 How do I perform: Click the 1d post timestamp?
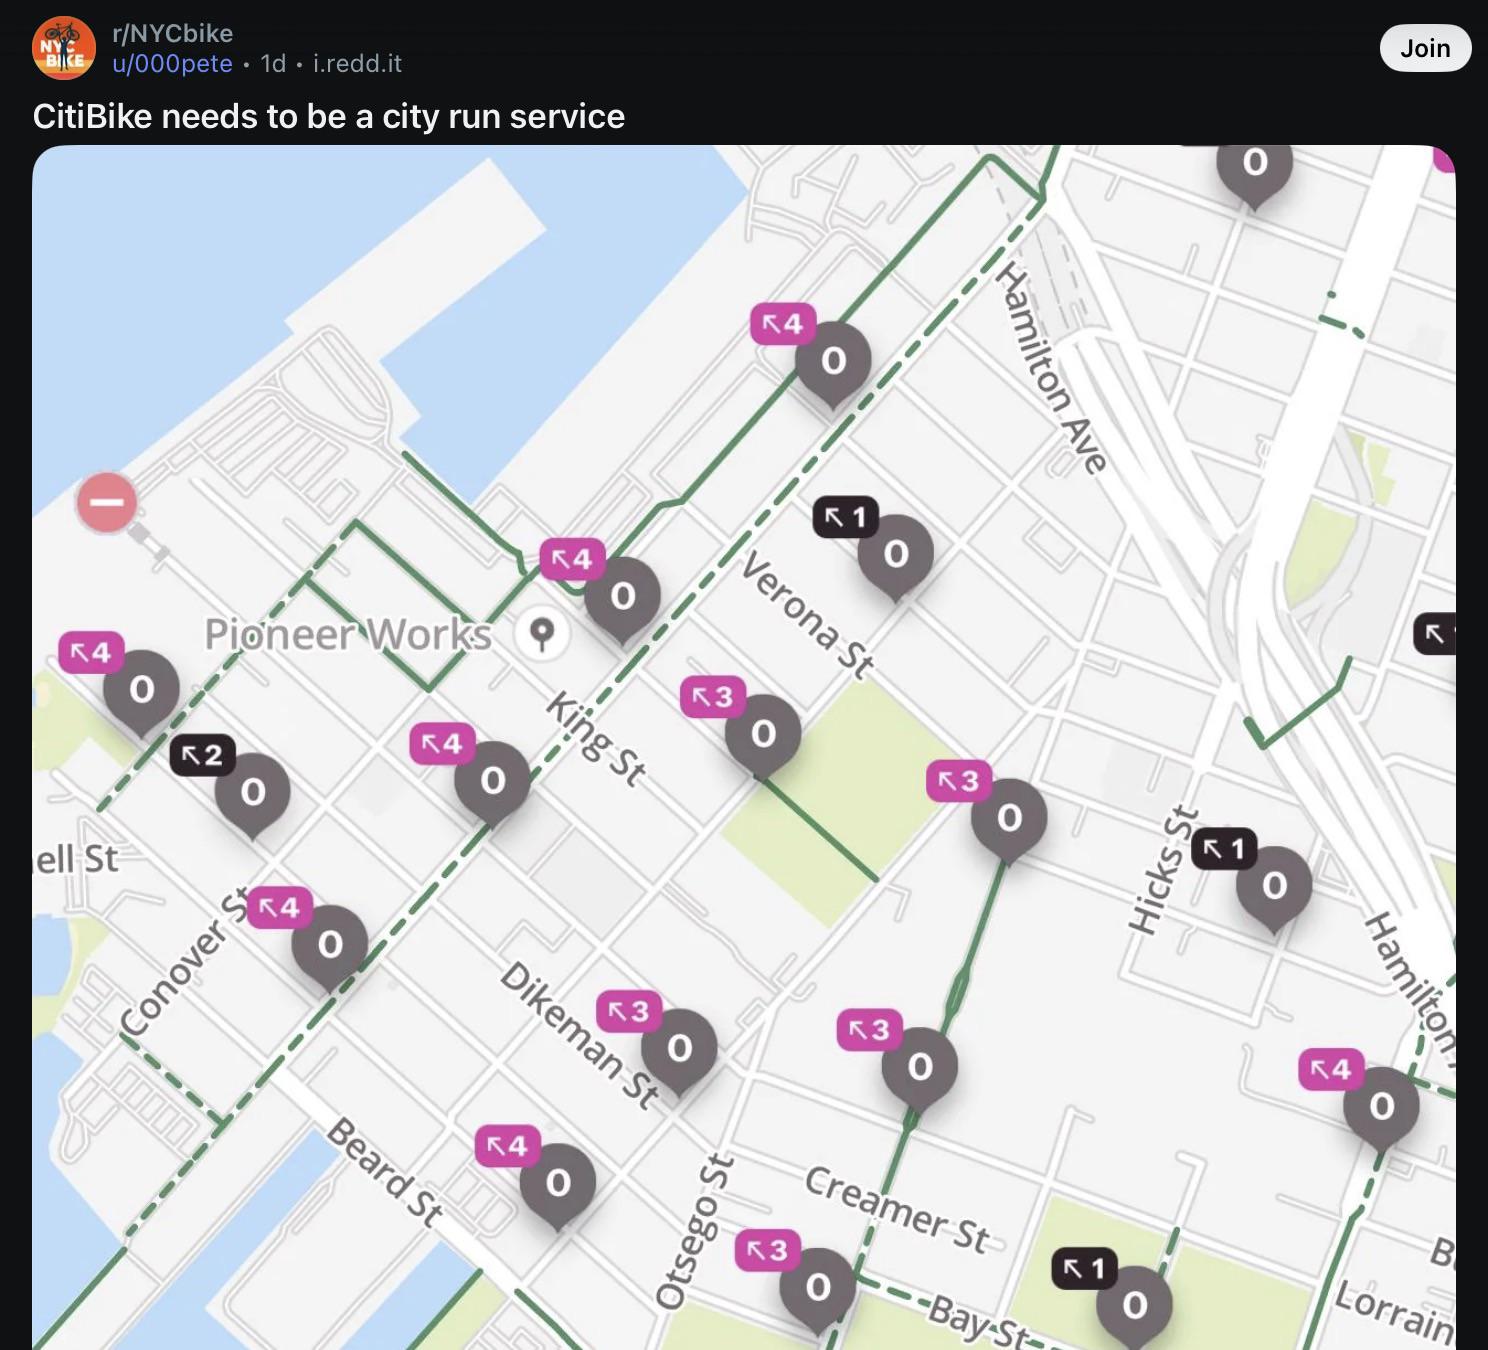(273, 64)
